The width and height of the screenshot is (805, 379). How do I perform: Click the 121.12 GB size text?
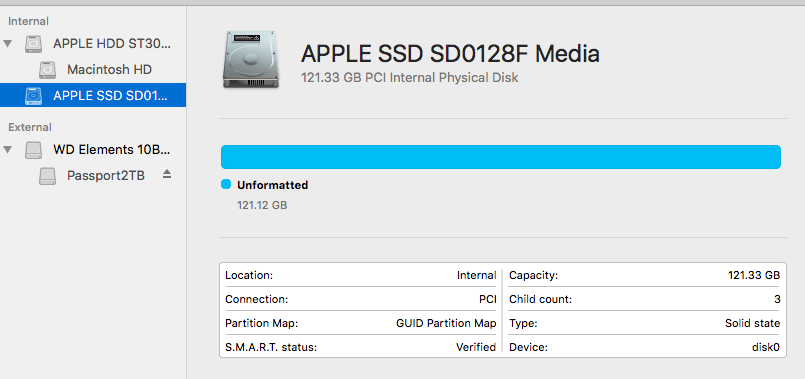262,205
